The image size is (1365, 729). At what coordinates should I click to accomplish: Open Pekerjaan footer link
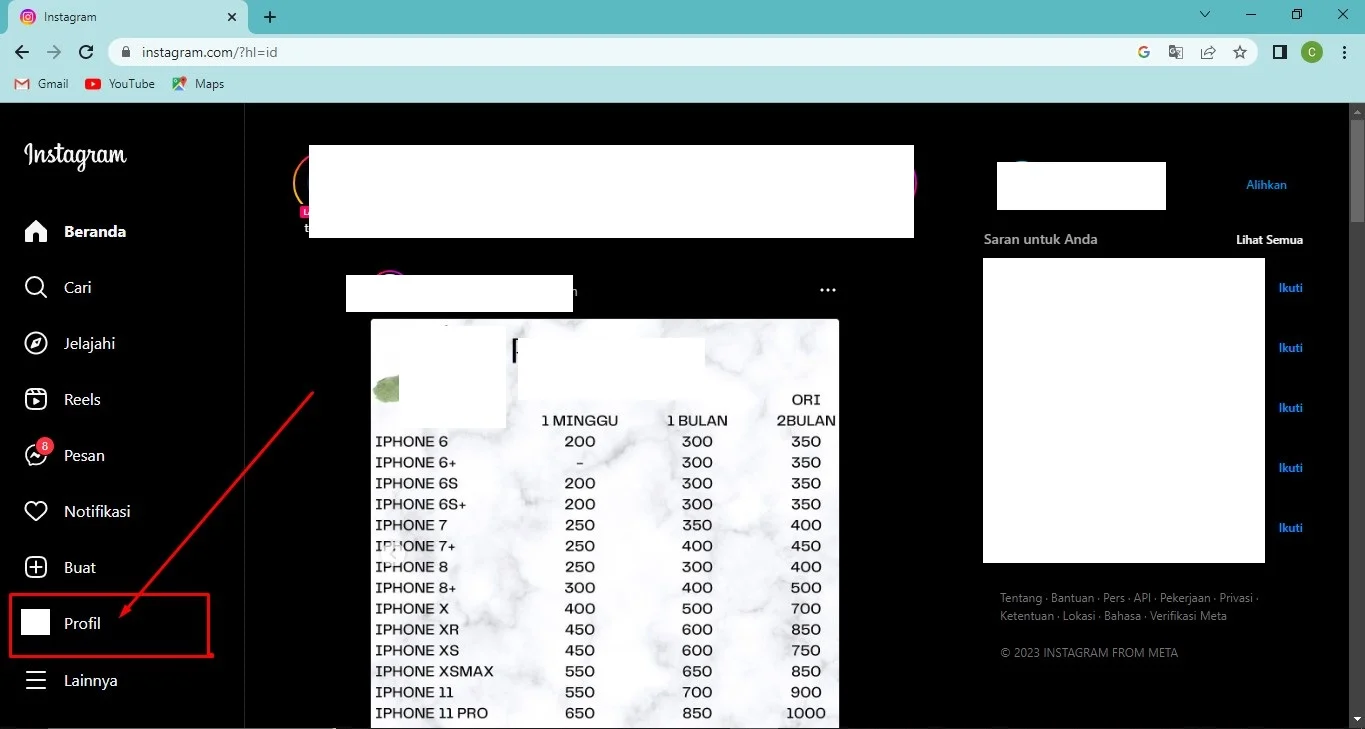point(1185,598)
